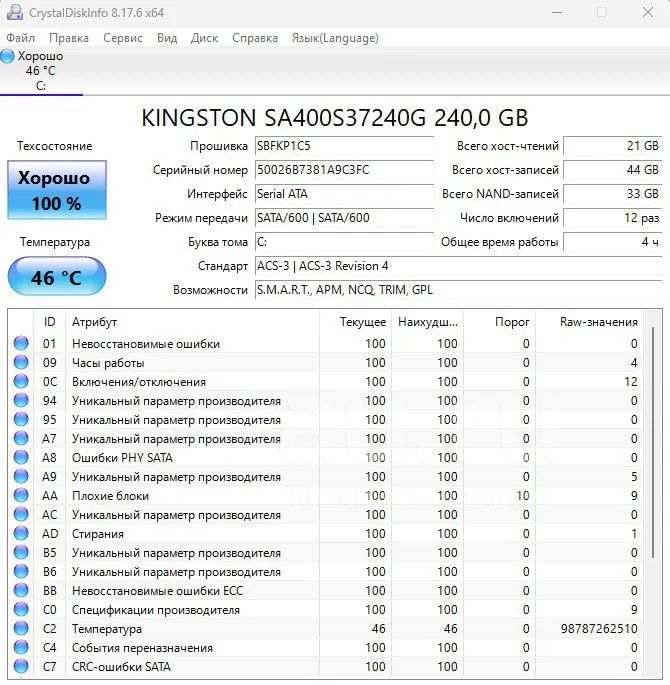The height and width of the screenshot is (685, 670).
Task: Click the Всего NAND-записей value 33 GB
Action: [x=613, y=194]
